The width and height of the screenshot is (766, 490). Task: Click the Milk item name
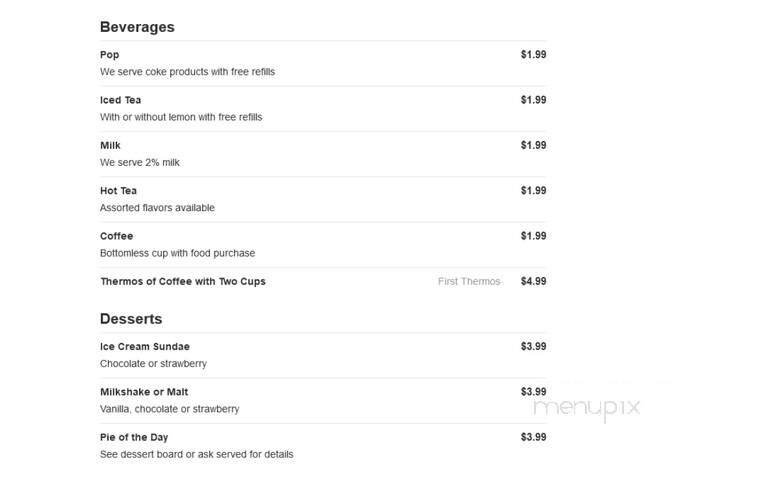[110, 146]
